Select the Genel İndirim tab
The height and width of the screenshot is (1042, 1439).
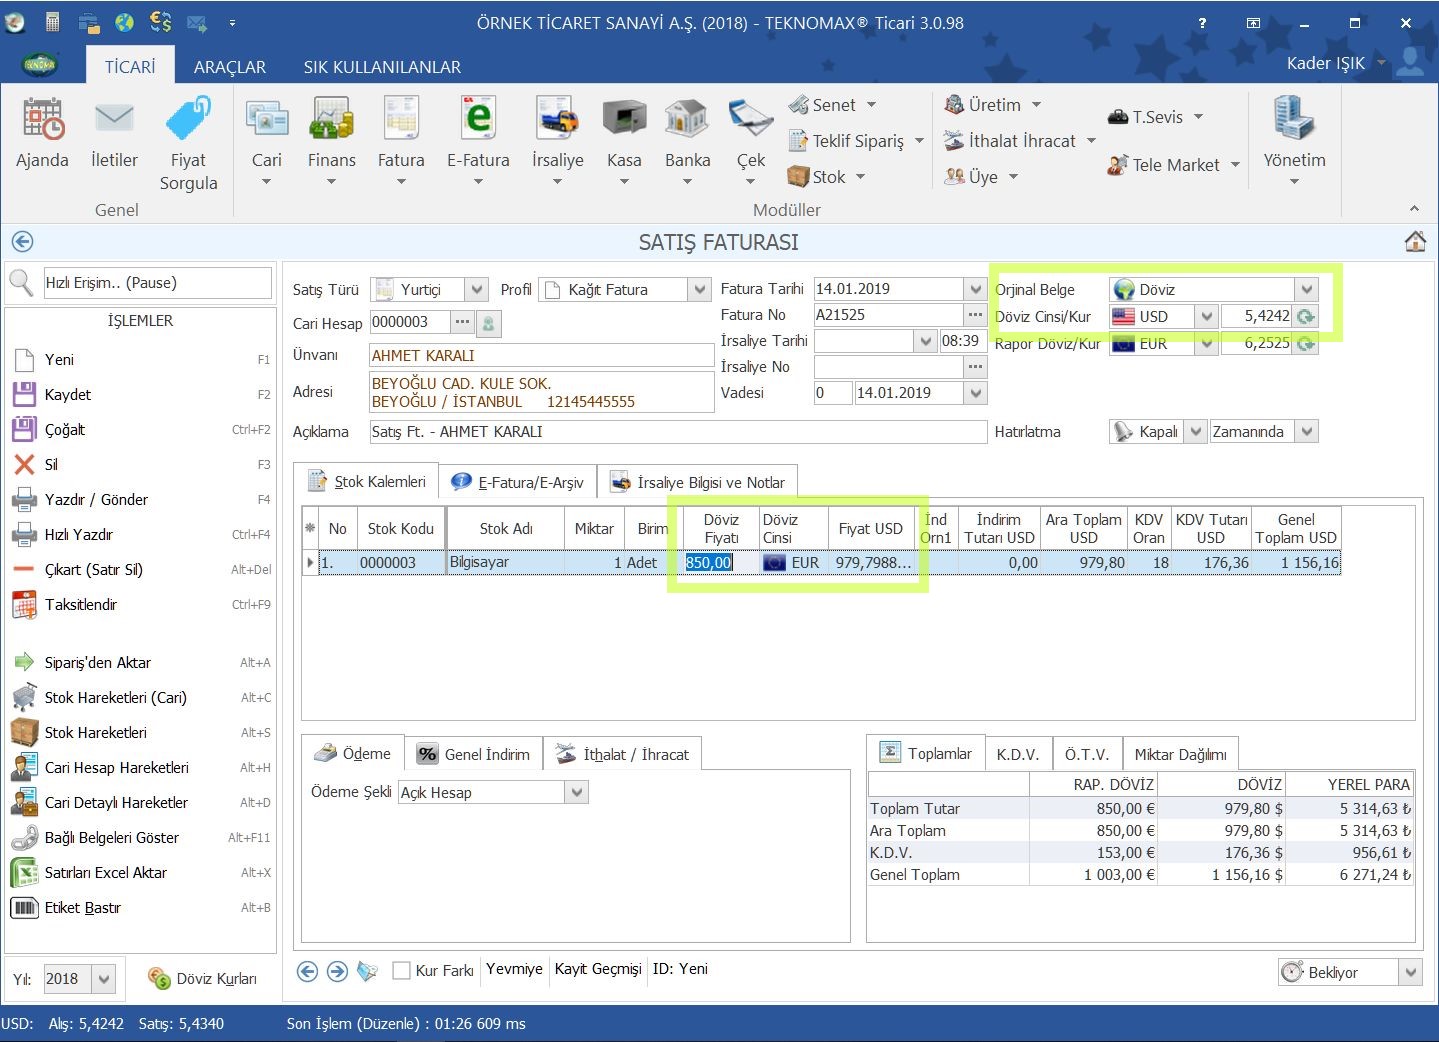[475, 754]
